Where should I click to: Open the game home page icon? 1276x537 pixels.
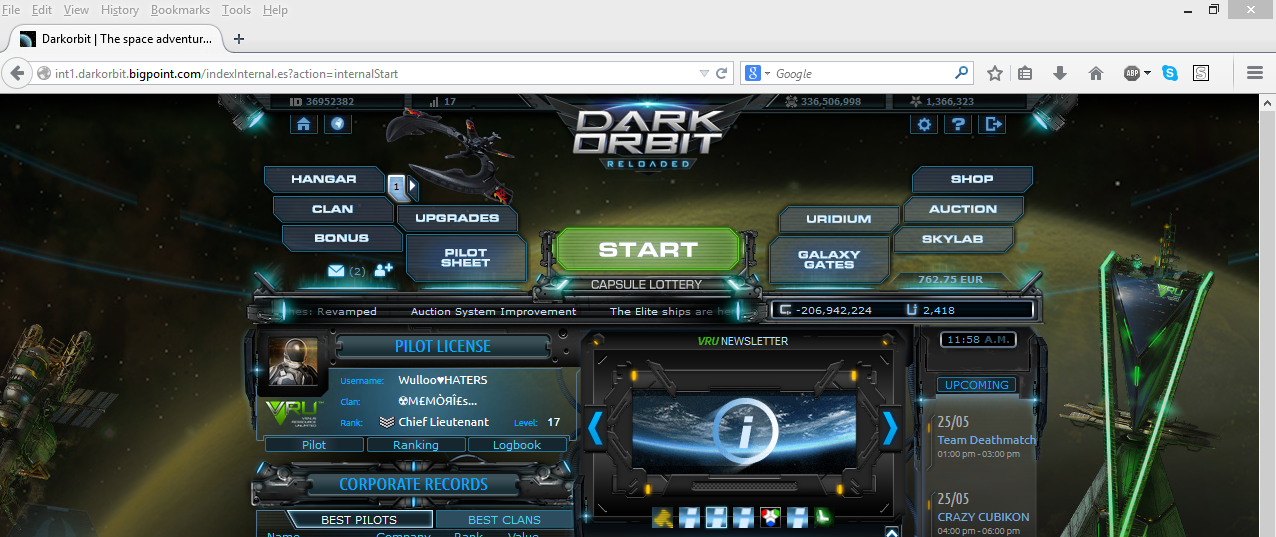tap(304, 124)
